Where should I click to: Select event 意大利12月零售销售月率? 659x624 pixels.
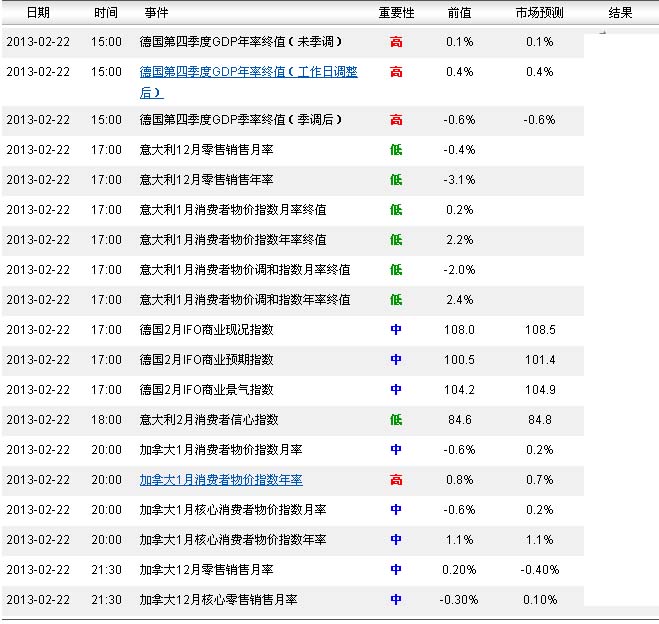pyautogui.click(x=206, y=150)
